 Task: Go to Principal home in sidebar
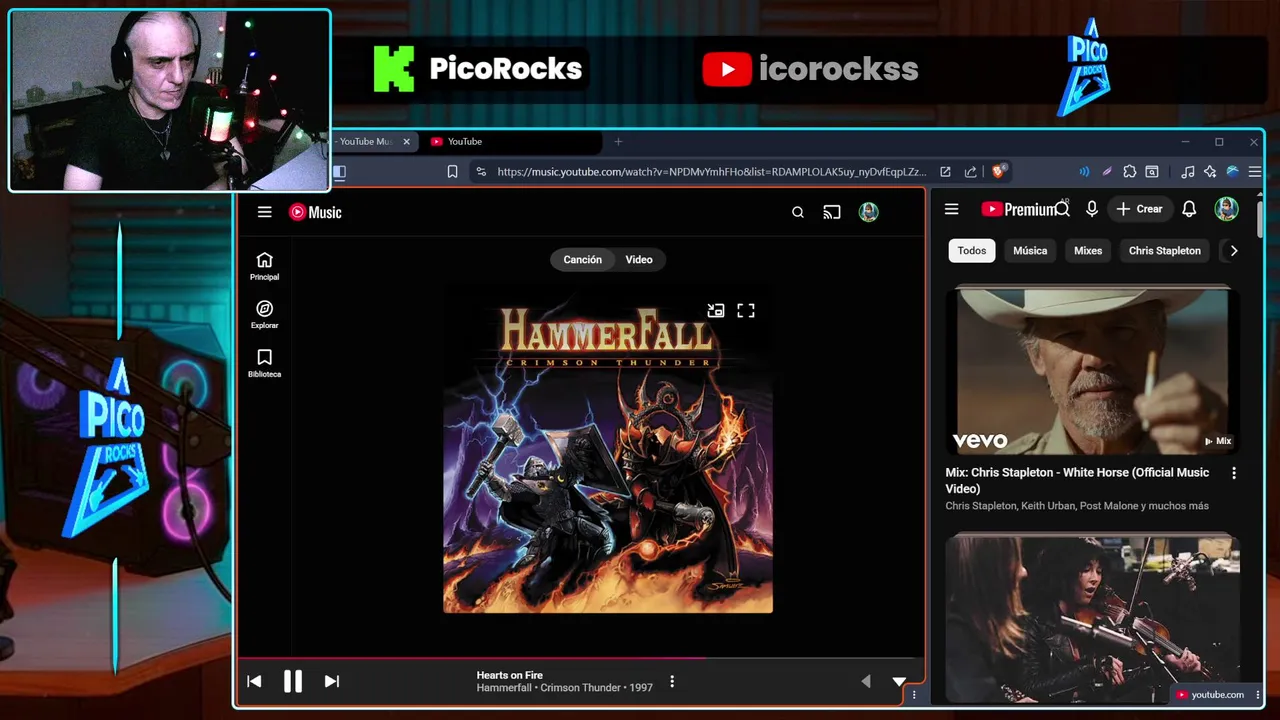pos(264,266)
